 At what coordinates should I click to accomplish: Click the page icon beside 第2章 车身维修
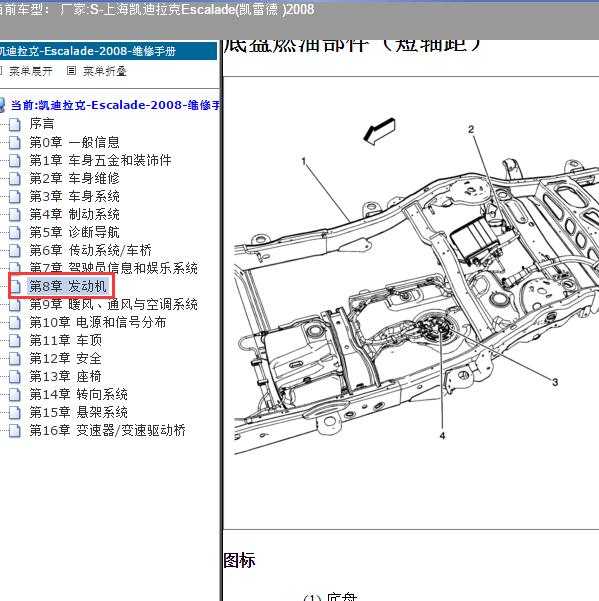(x=15, y=178)
